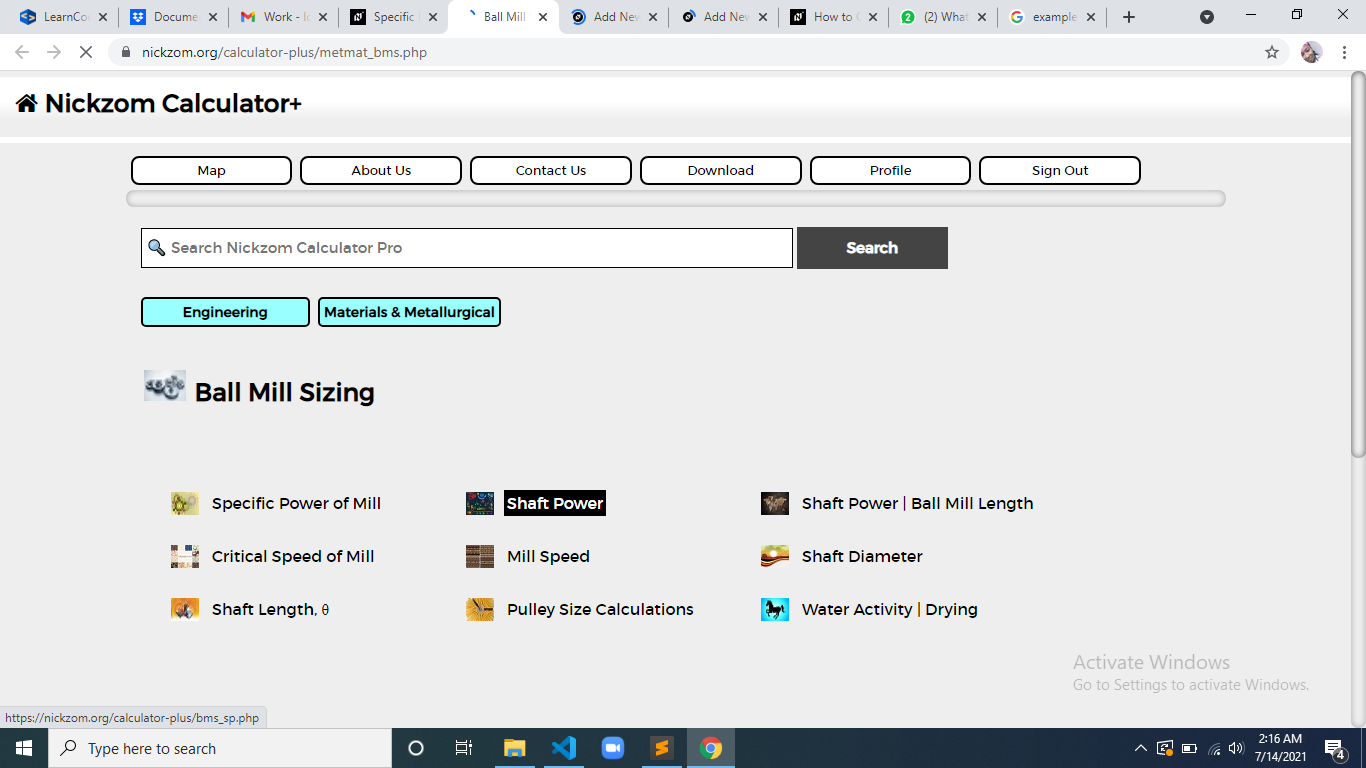1366x768 pixels.
Task: Click the browser address bar URL
Action: click(x=284, y=52)
